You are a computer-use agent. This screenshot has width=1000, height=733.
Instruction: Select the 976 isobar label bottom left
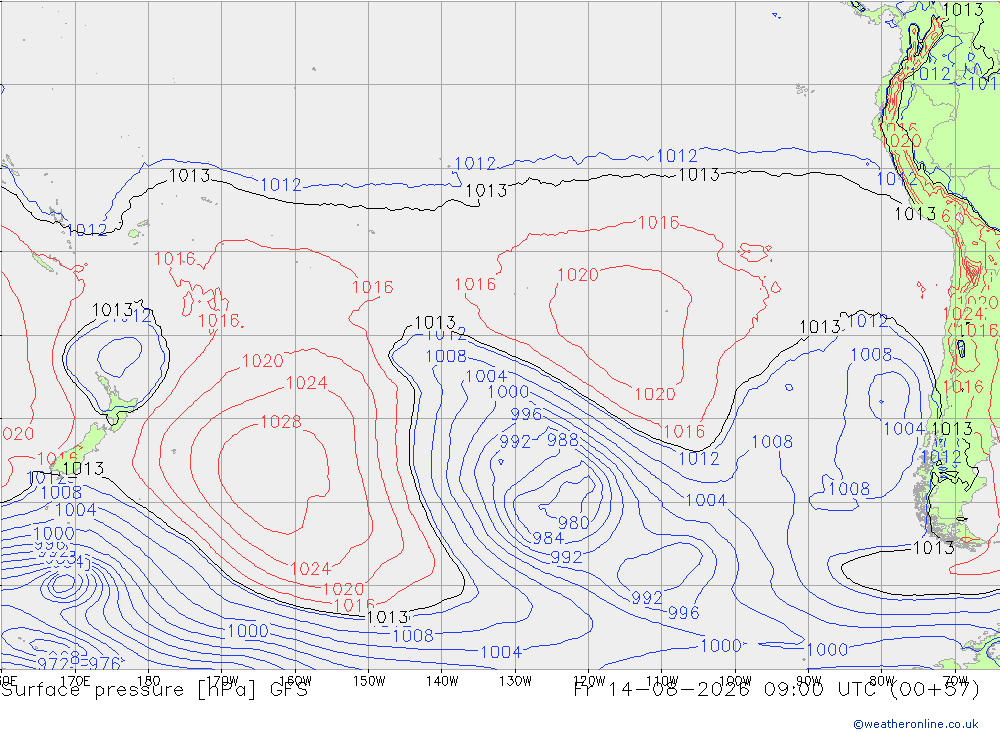[104, 663]
